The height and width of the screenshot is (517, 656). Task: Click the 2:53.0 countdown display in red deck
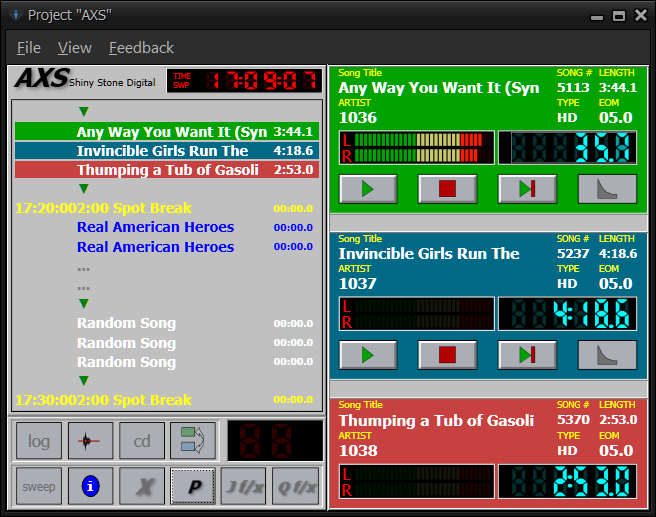click(x=568, y=481)
